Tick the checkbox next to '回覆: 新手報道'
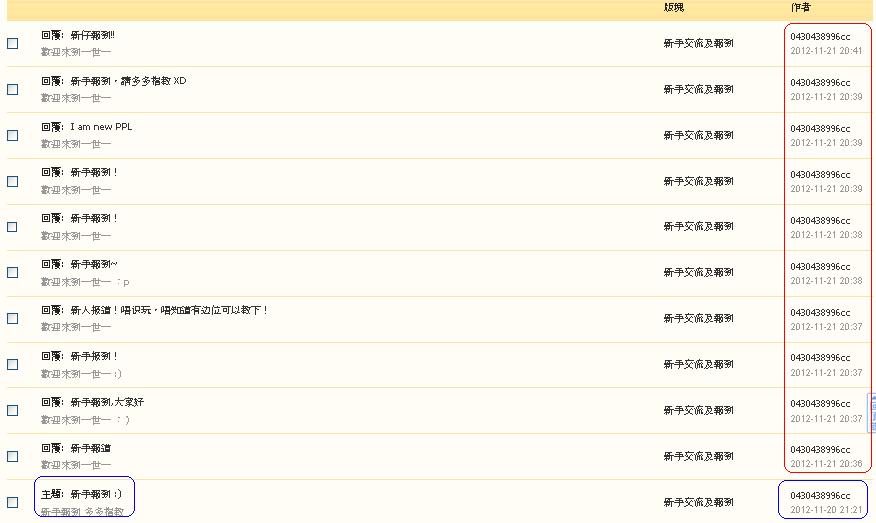 [x=12, y=456]
